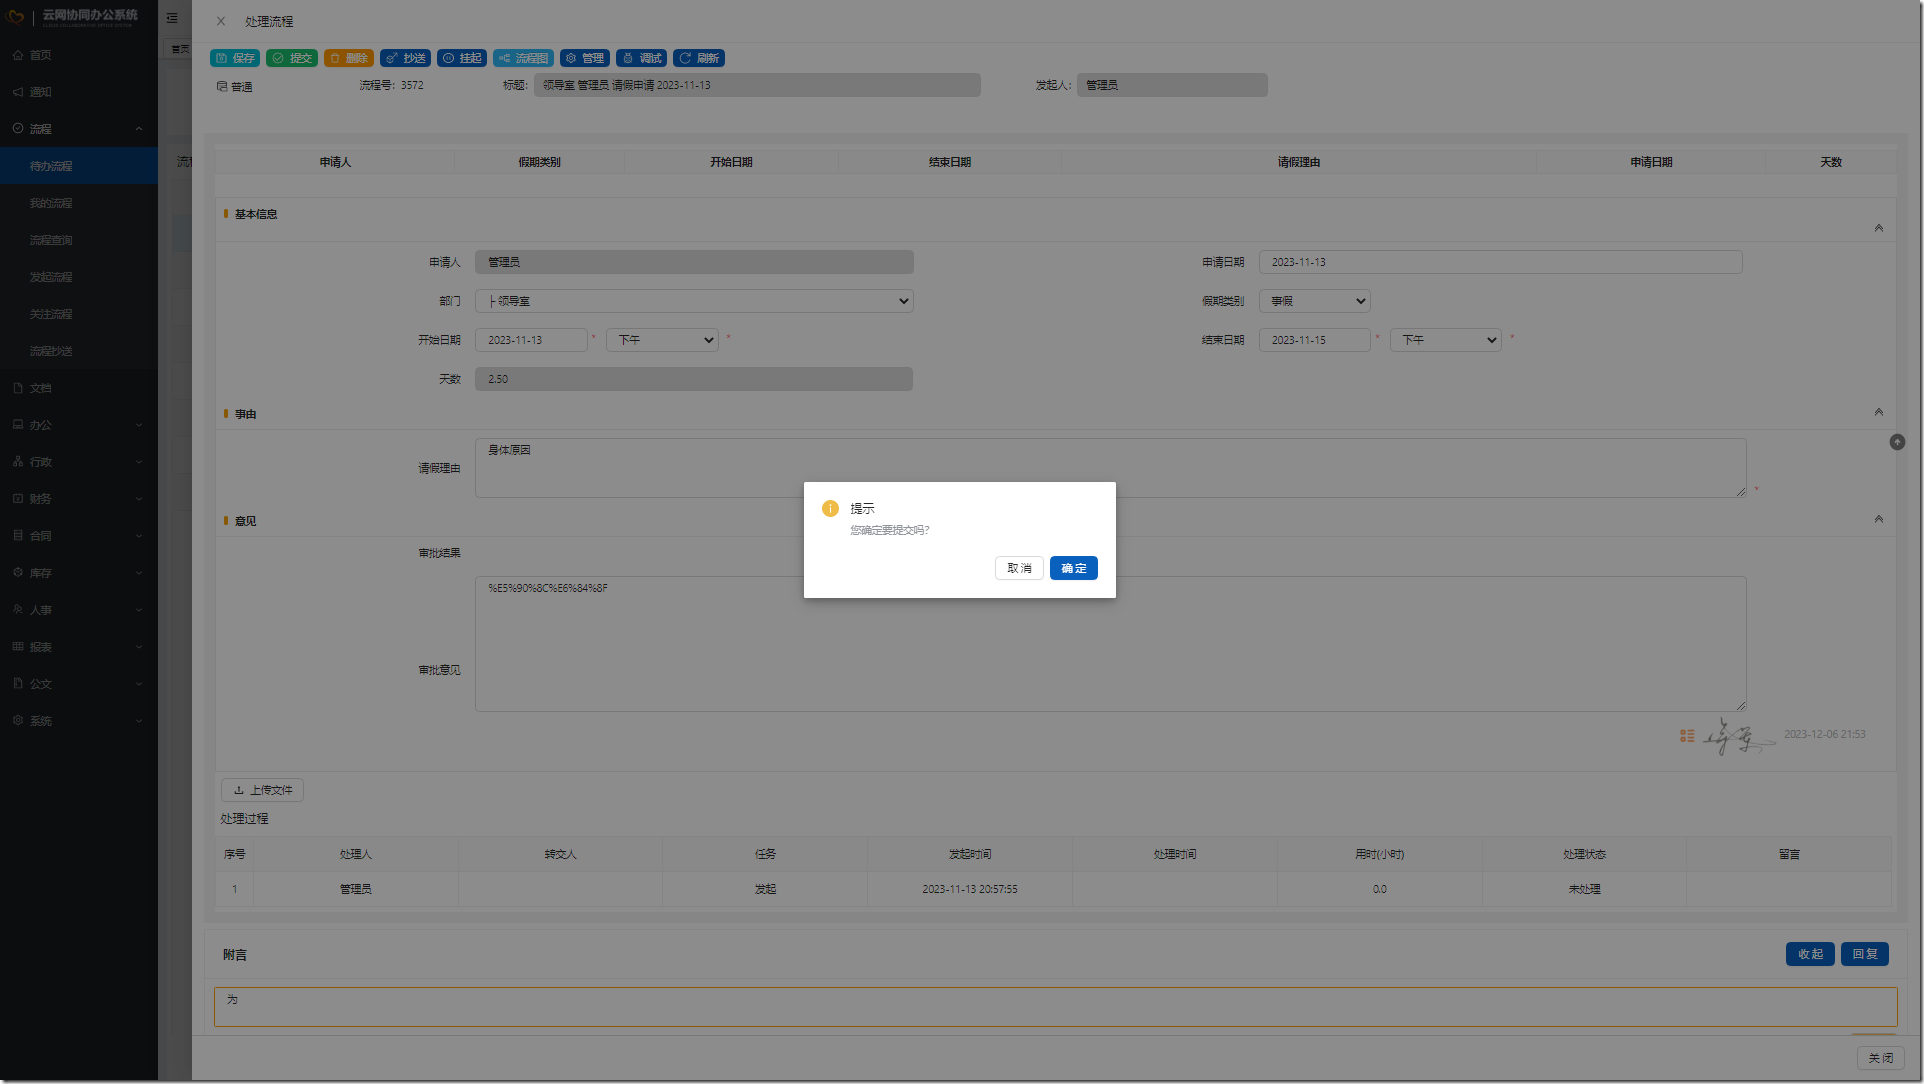Click the common phrases icon beside signature
This screenshot has height=1084, width=1924.
[1687, 736]
